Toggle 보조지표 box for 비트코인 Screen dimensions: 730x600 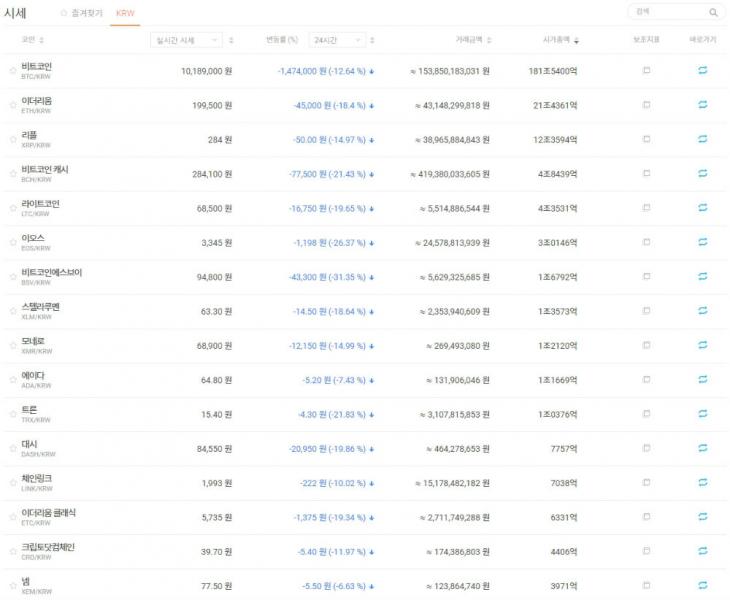[x=646, y=70]
